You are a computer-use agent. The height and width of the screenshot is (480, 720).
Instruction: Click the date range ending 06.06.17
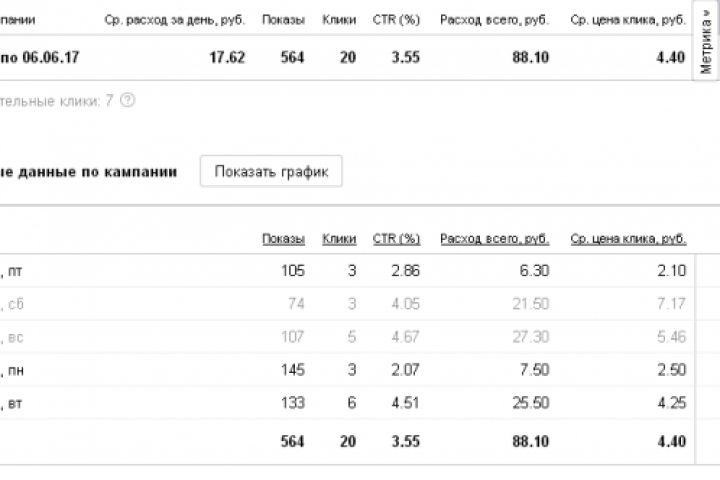(x=40, y=57)
